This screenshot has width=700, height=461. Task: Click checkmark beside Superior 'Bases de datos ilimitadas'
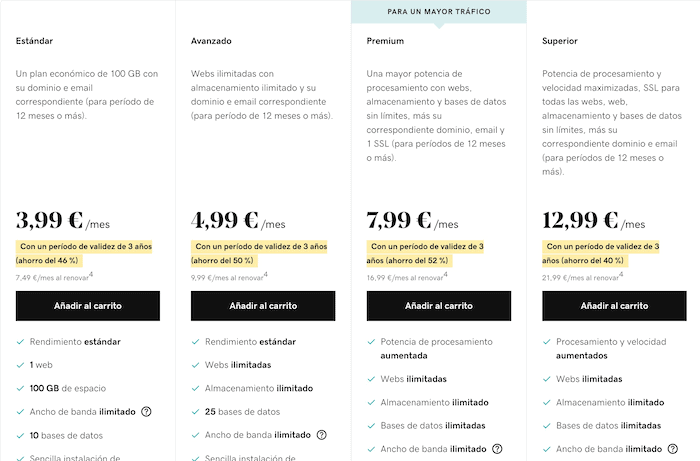(546, 426)
